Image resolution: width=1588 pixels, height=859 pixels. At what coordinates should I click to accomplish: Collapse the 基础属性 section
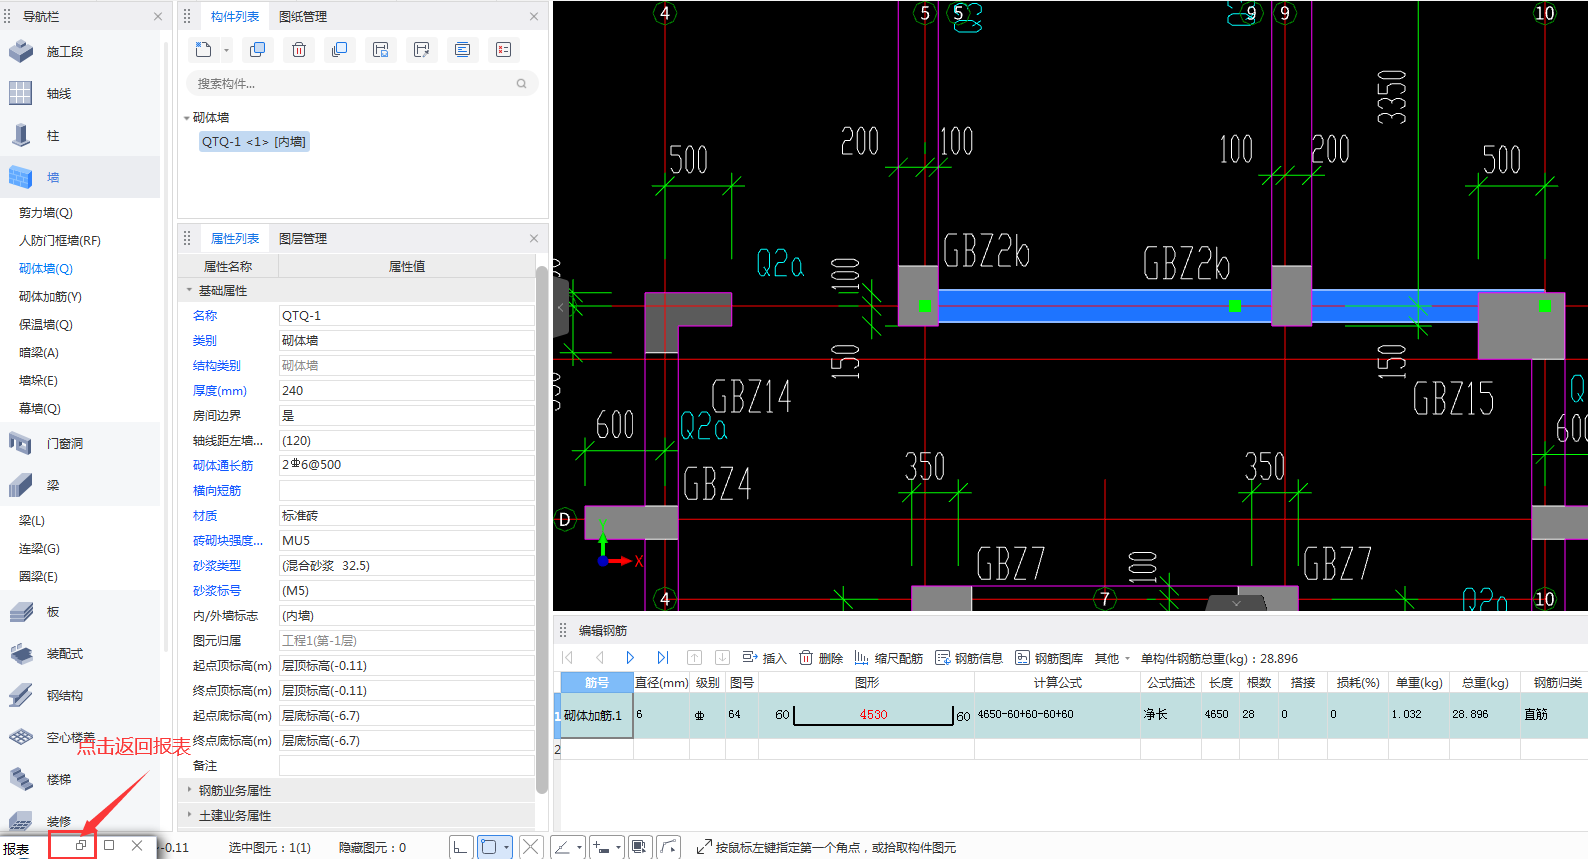(189, 290)
